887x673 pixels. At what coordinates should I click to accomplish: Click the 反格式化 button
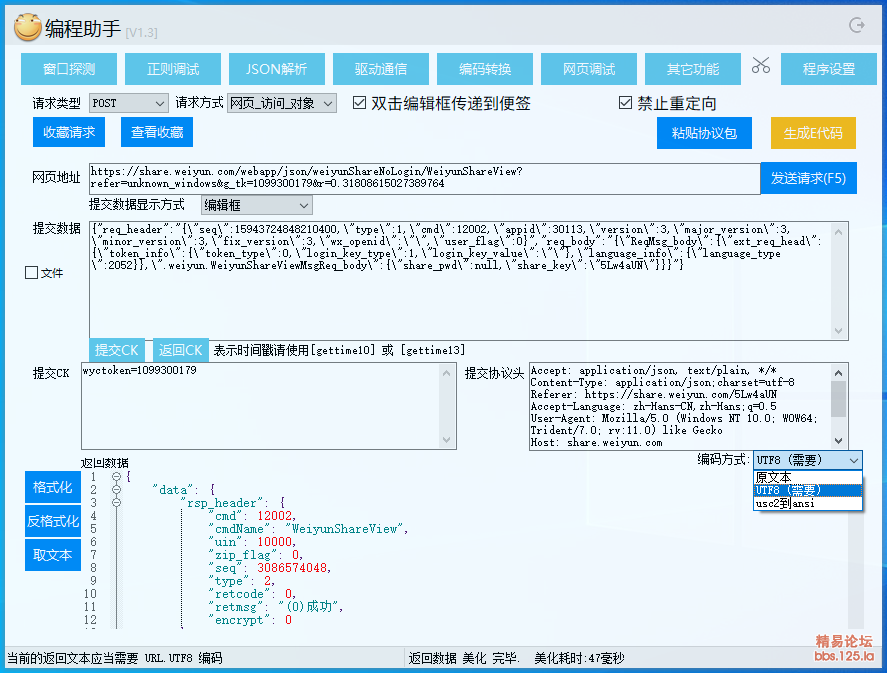[x=53, y=521]
